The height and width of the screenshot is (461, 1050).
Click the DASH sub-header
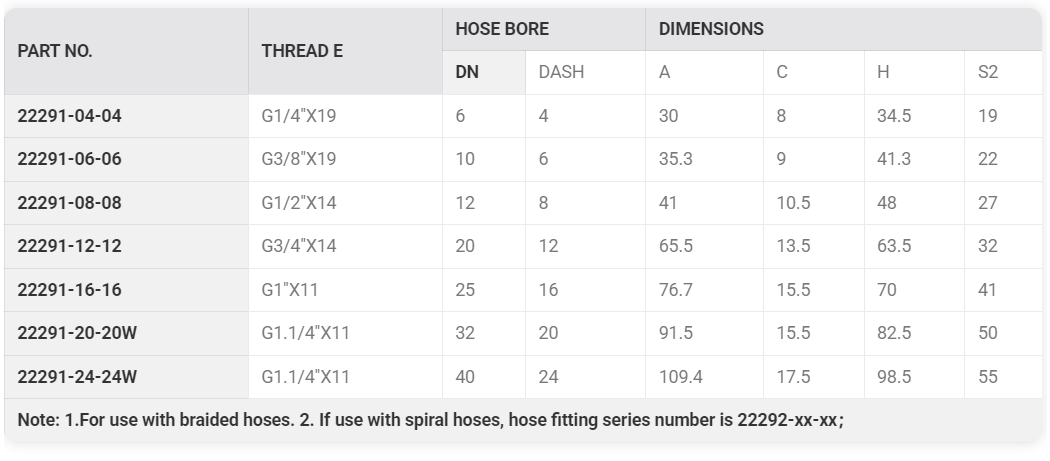pos(561,73)
